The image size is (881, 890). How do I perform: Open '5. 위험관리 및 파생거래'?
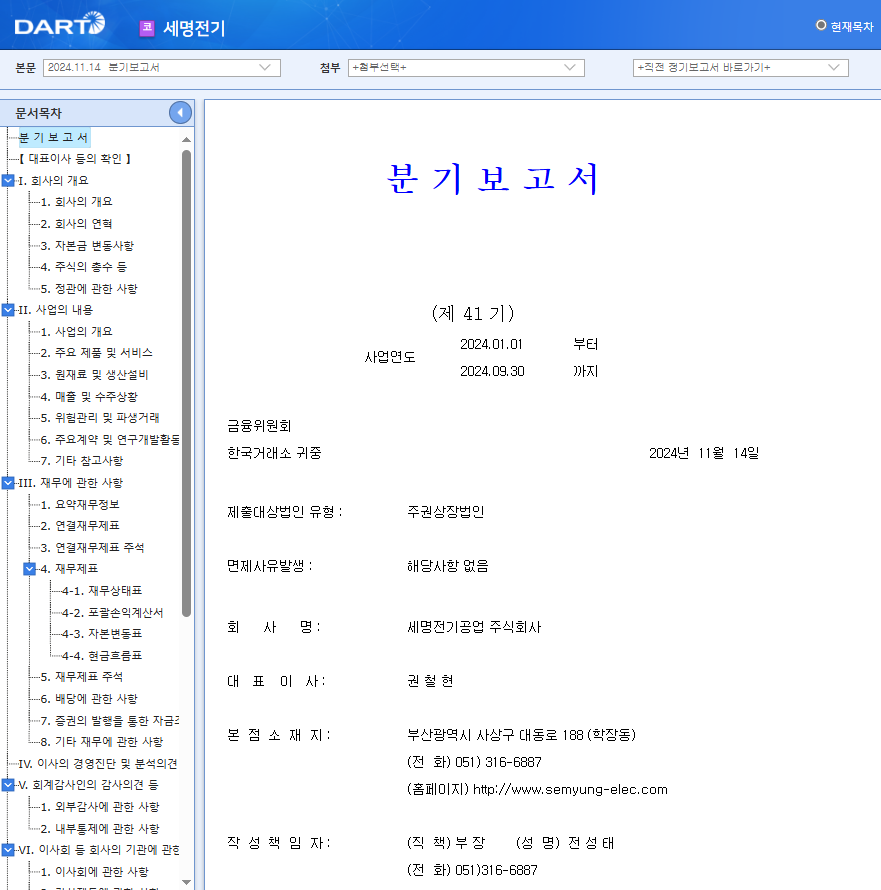pos(91,417)
